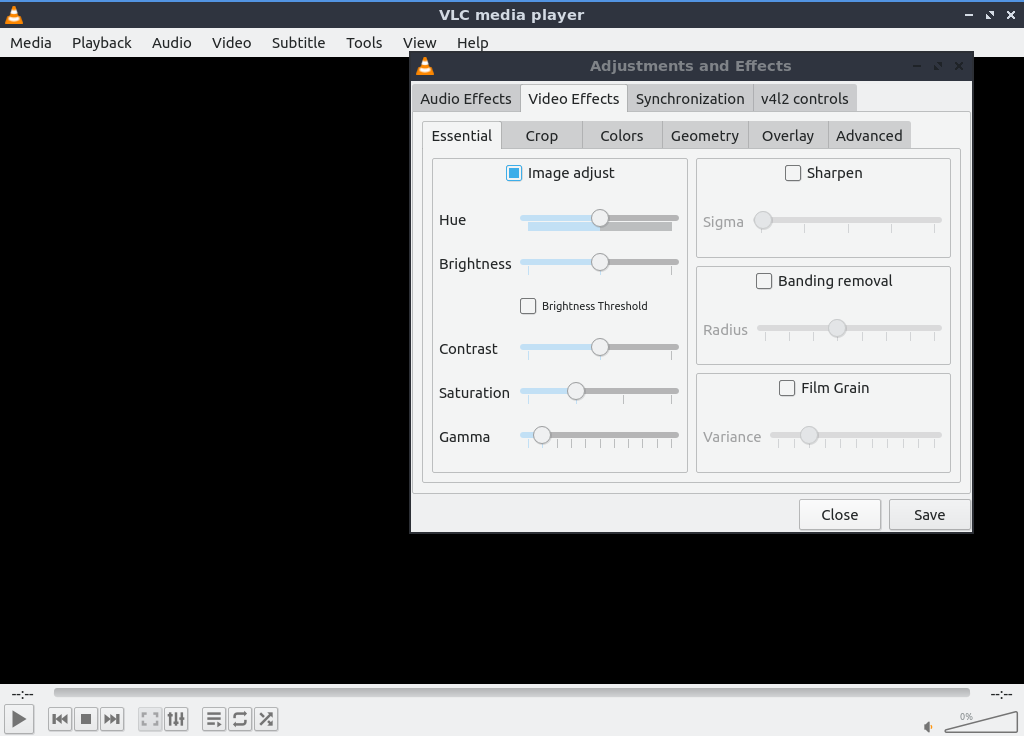The image size is (1024, 736).
Task: Switch to the Audio Effects tab
Action: [465, 99]
